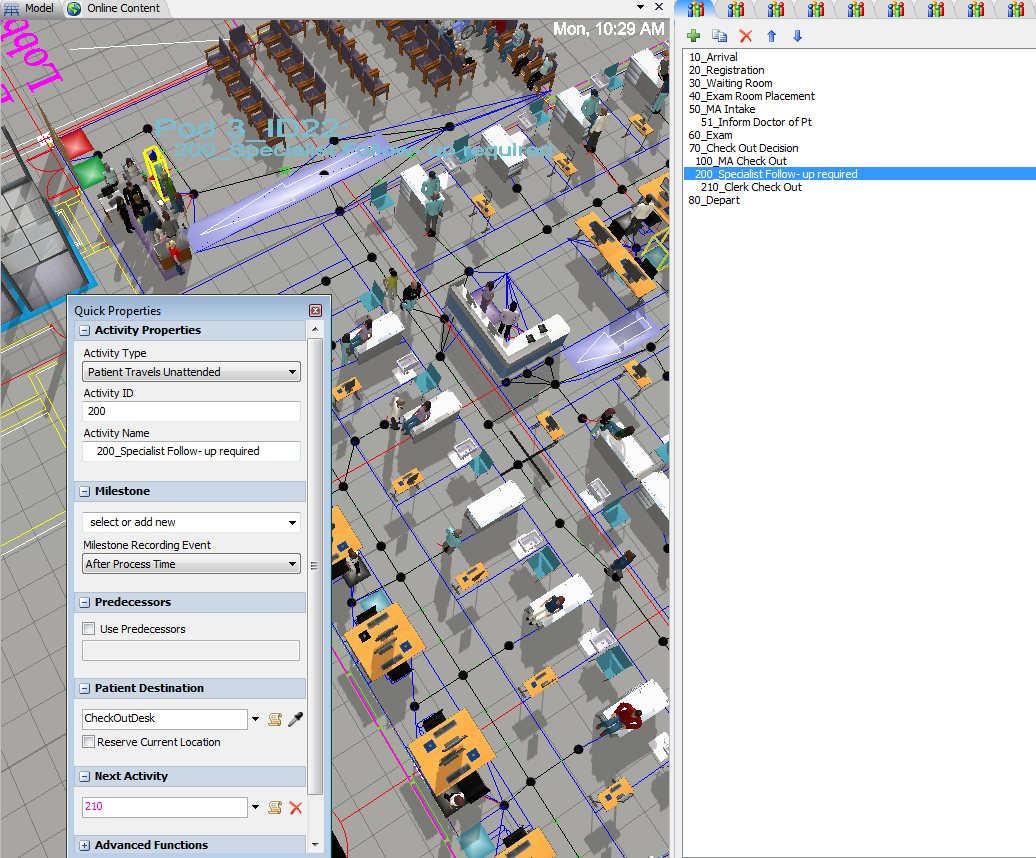Viewport: 1036px width, 858px height.
Task: Enable the Use Predecessors checkbox
Action: (89, 629)
